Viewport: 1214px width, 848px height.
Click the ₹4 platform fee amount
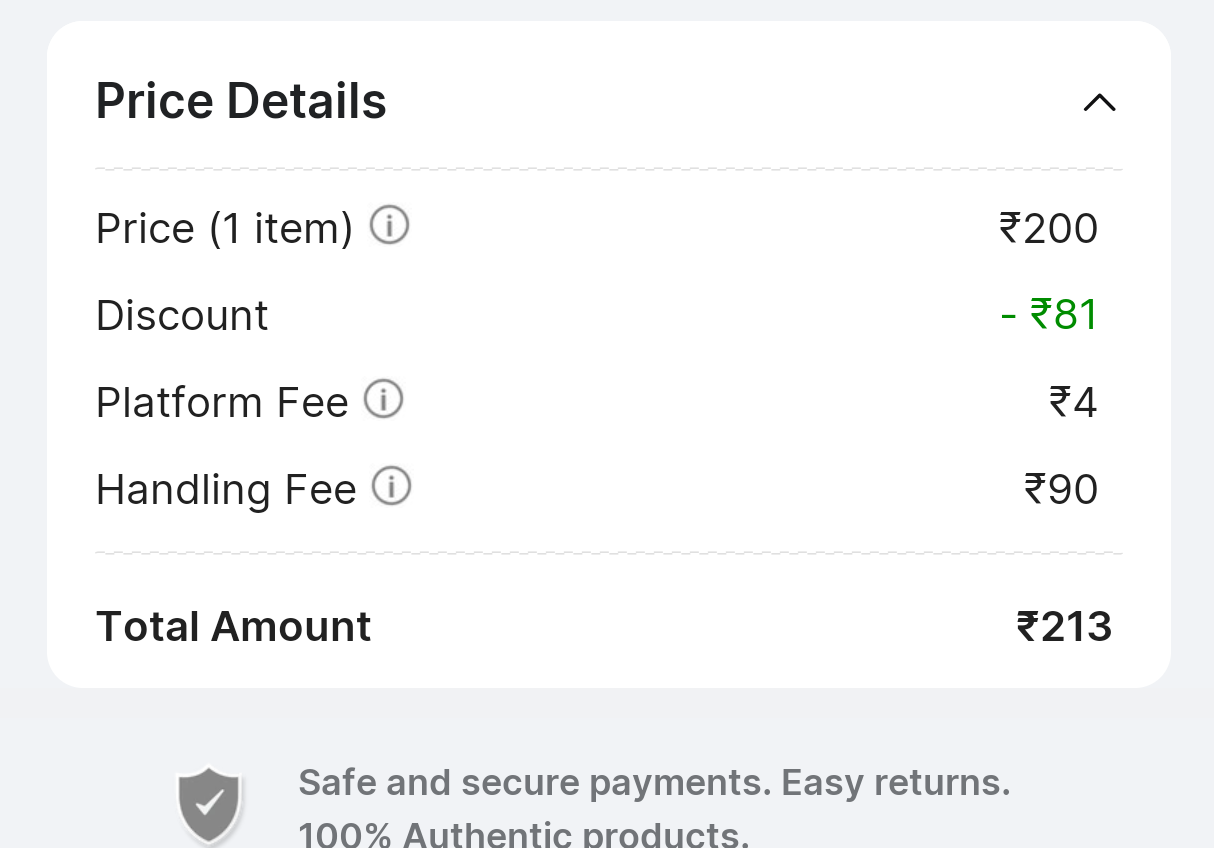pos(1073,403)
